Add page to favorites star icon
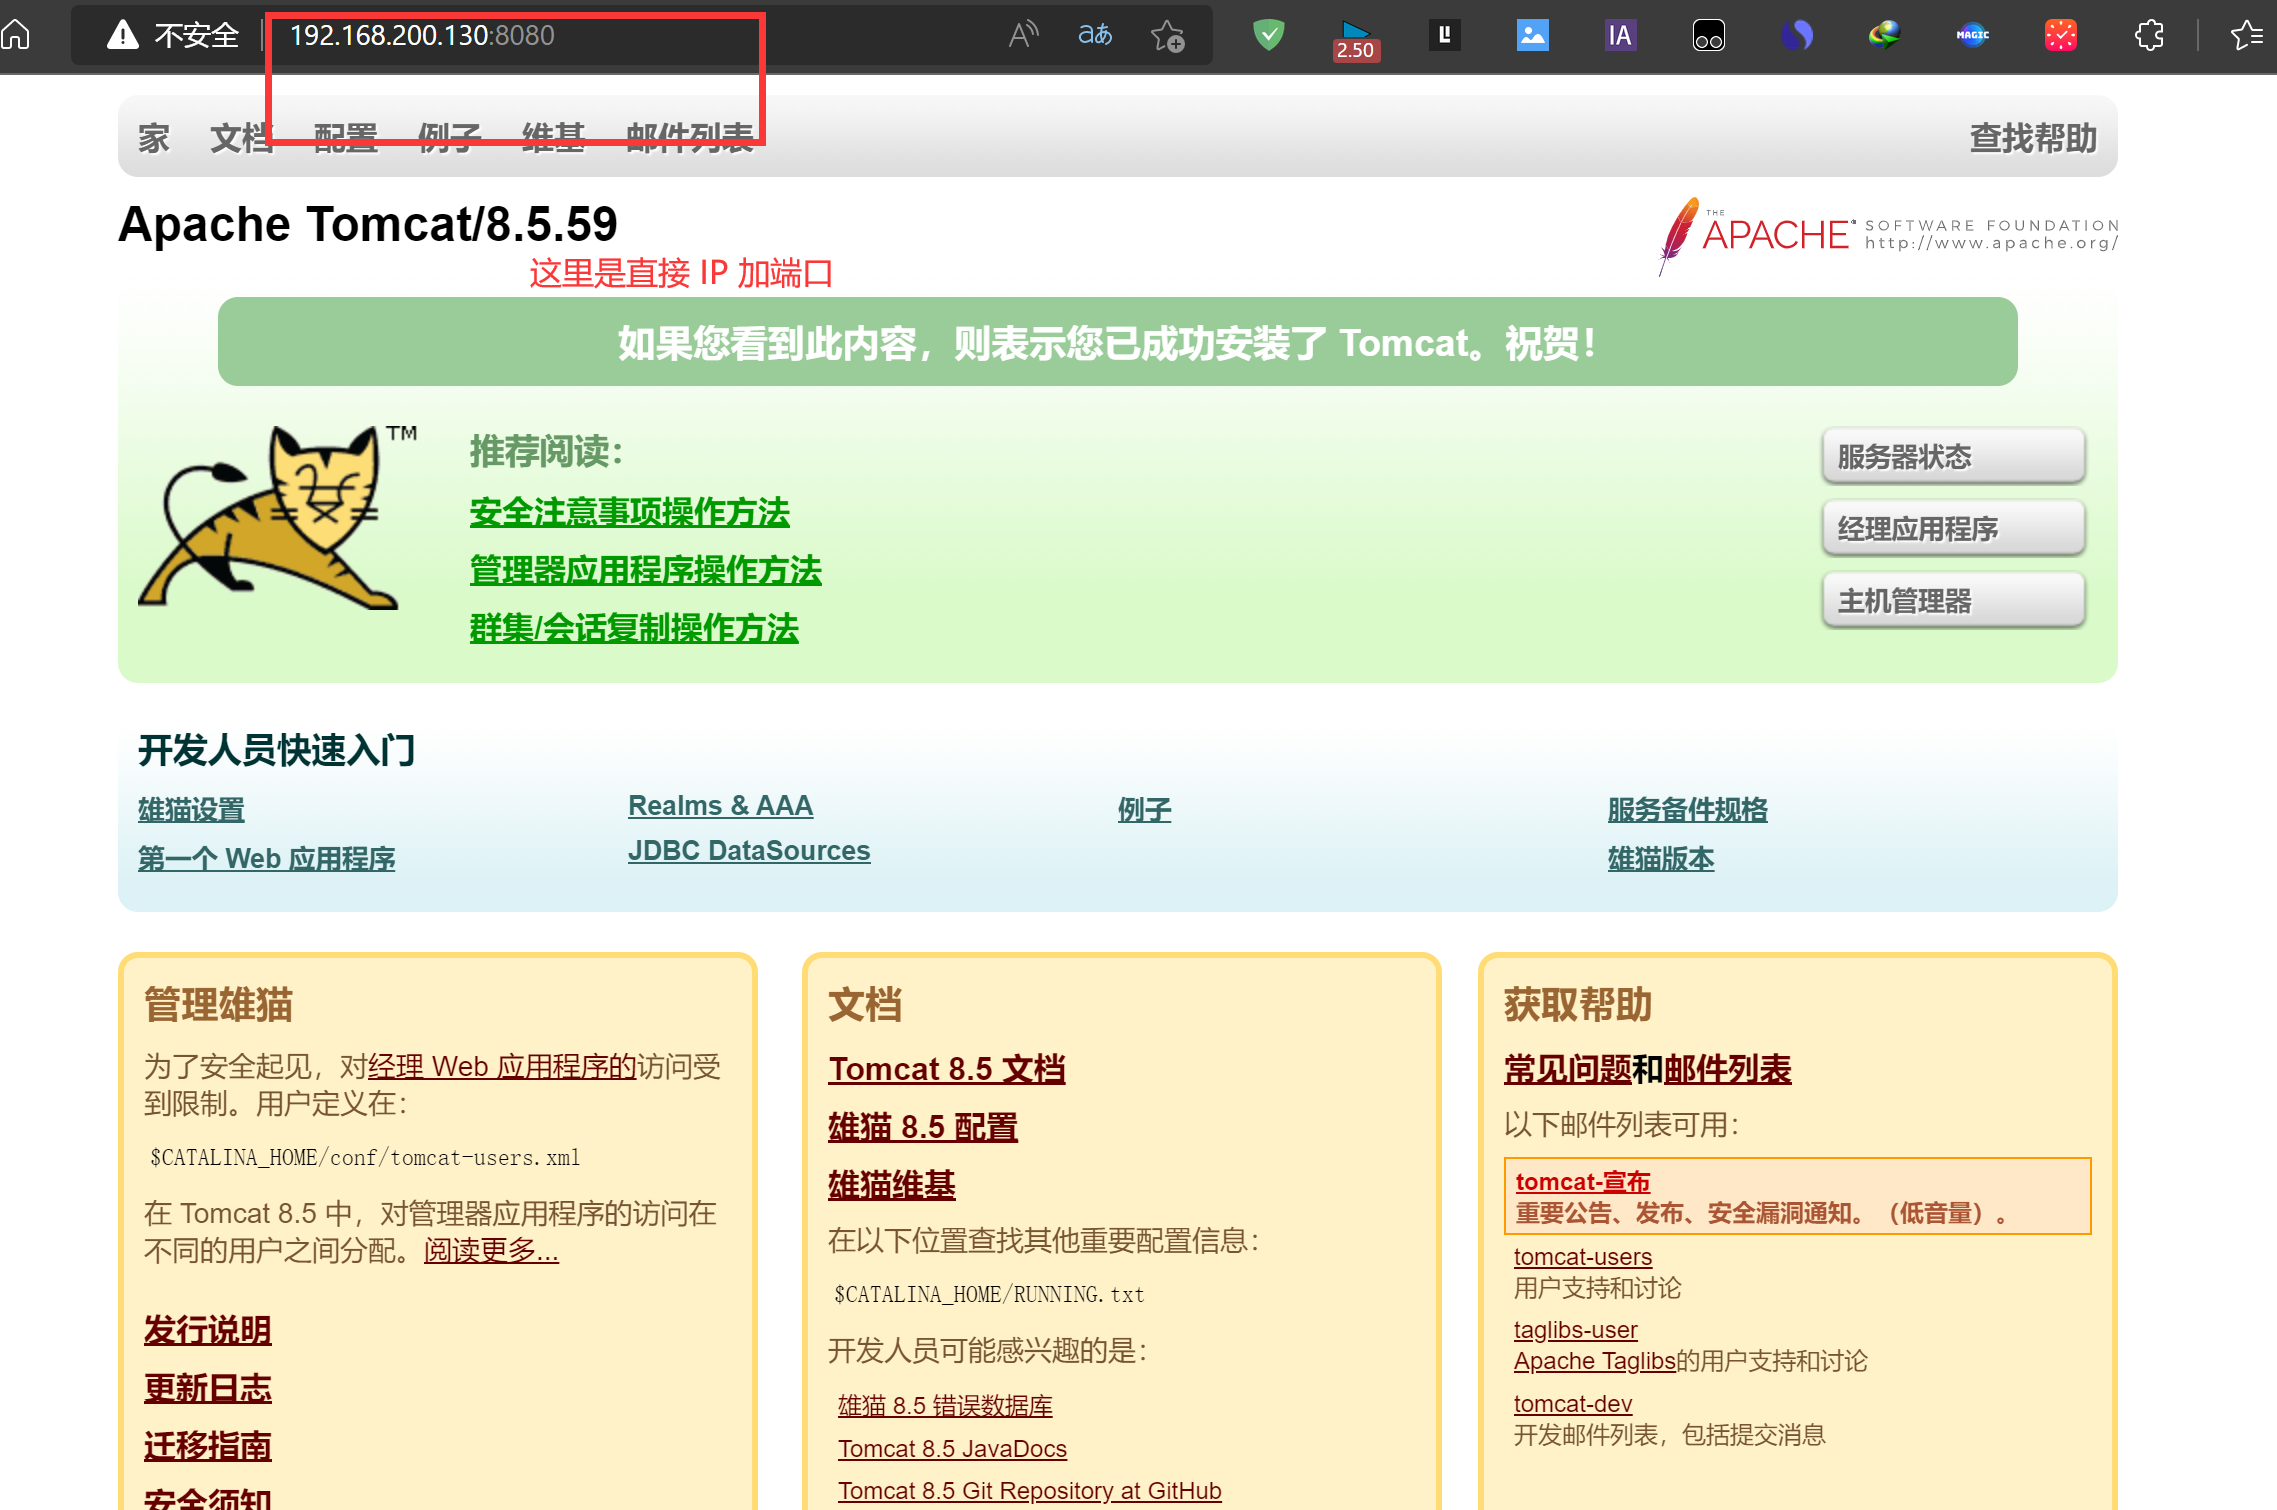This screenshot has height=1510, width=2277. point(1167,36)
